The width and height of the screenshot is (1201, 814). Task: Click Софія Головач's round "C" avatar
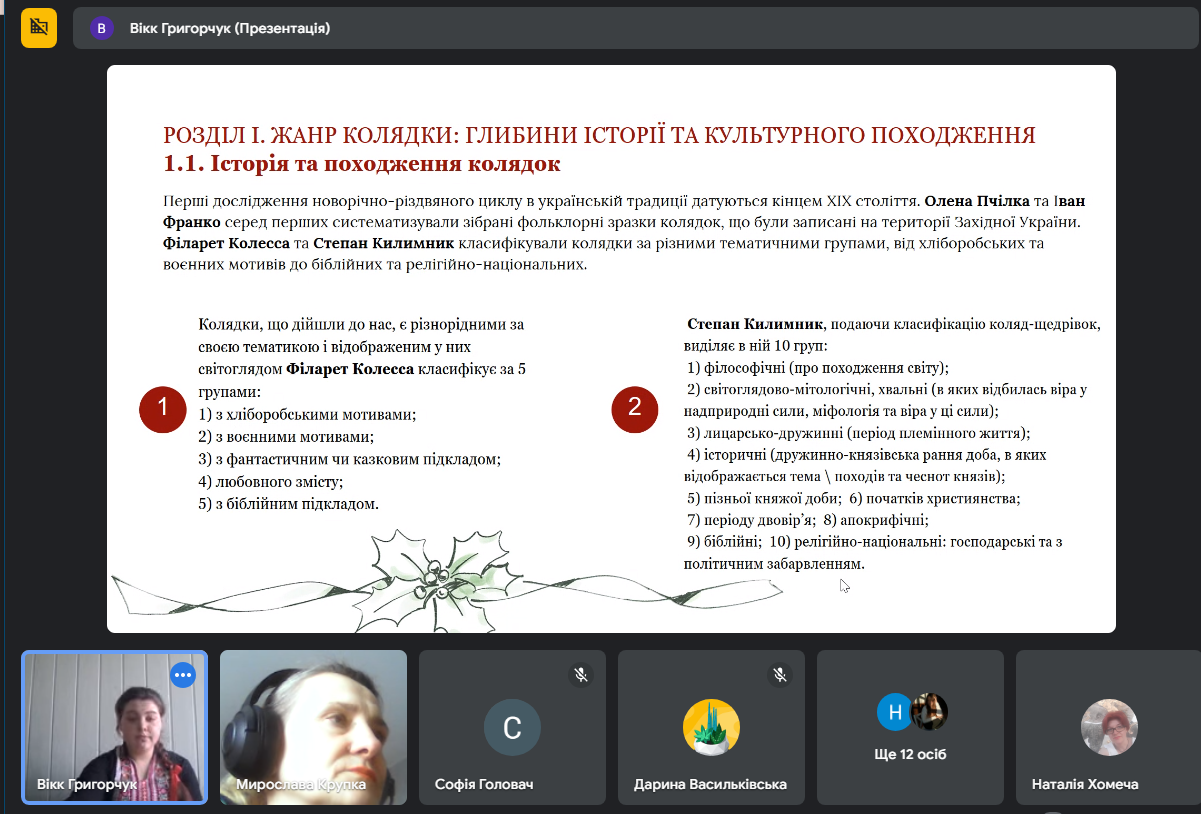click(512, 727)
